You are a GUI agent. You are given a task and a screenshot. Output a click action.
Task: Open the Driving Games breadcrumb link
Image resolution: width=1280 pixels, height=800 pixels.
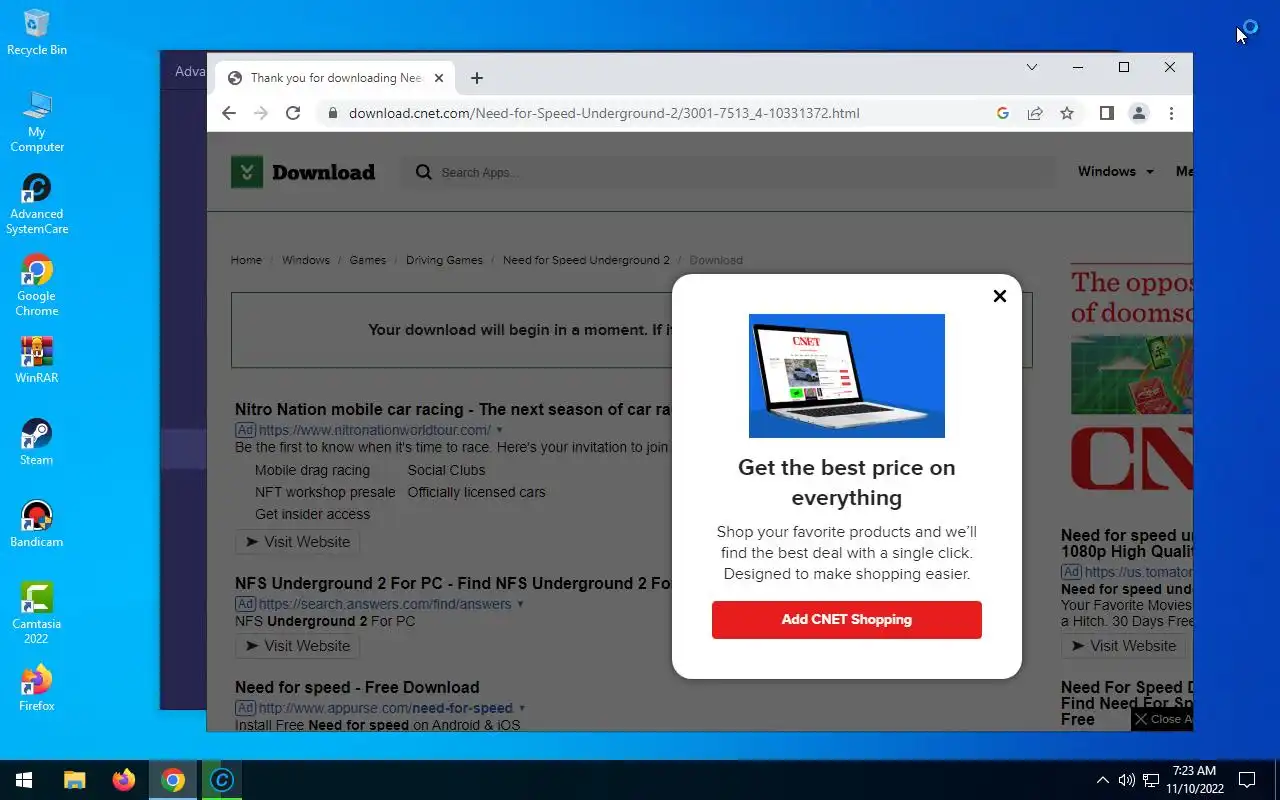tap(444, 260)
